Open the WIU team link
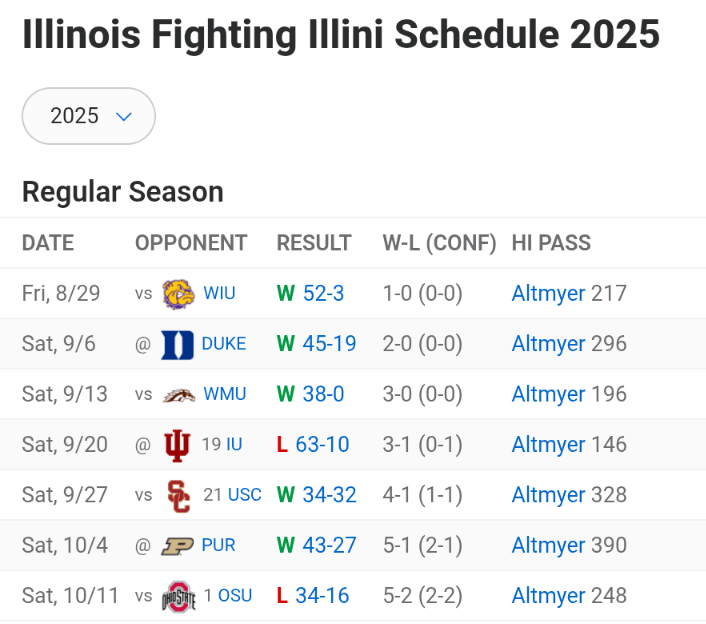The image size is (706, 624). 219,293
